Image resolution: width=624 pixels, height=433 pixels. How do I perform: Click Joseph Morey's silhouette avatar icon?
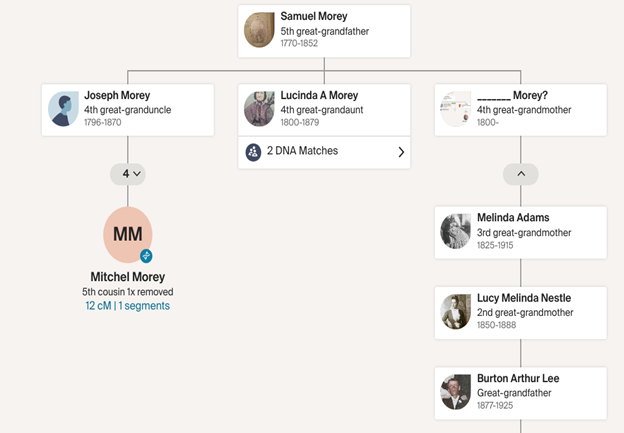click(63, 109)
